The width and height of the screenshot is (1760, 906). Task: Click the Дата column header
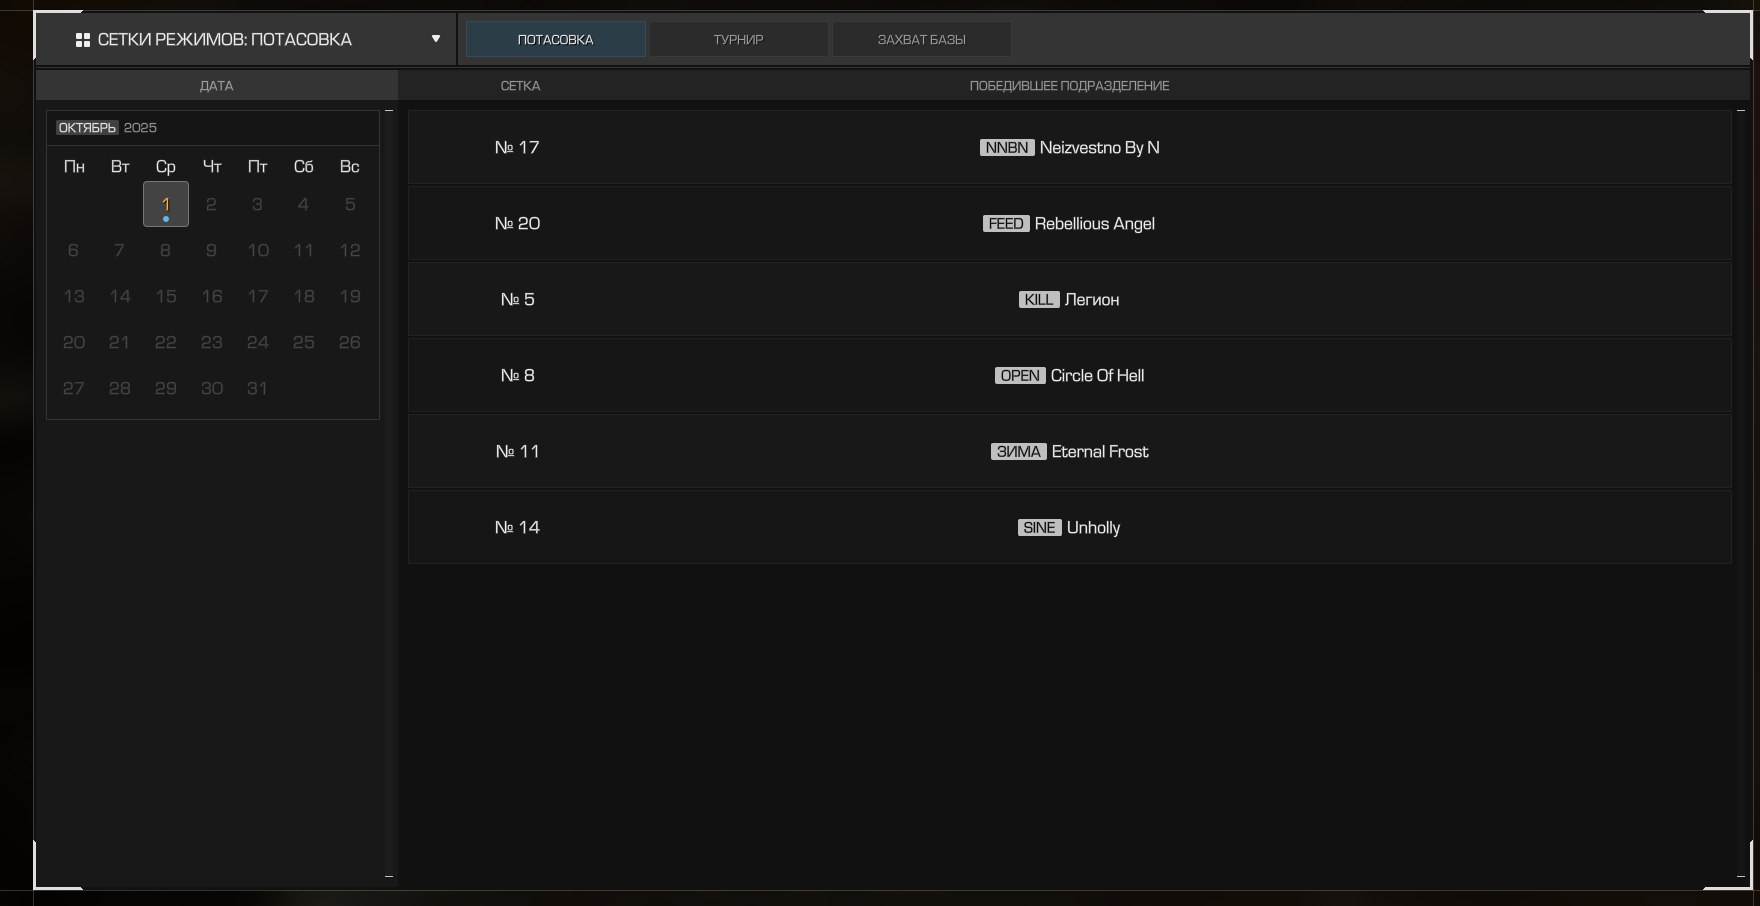(216, 86)
